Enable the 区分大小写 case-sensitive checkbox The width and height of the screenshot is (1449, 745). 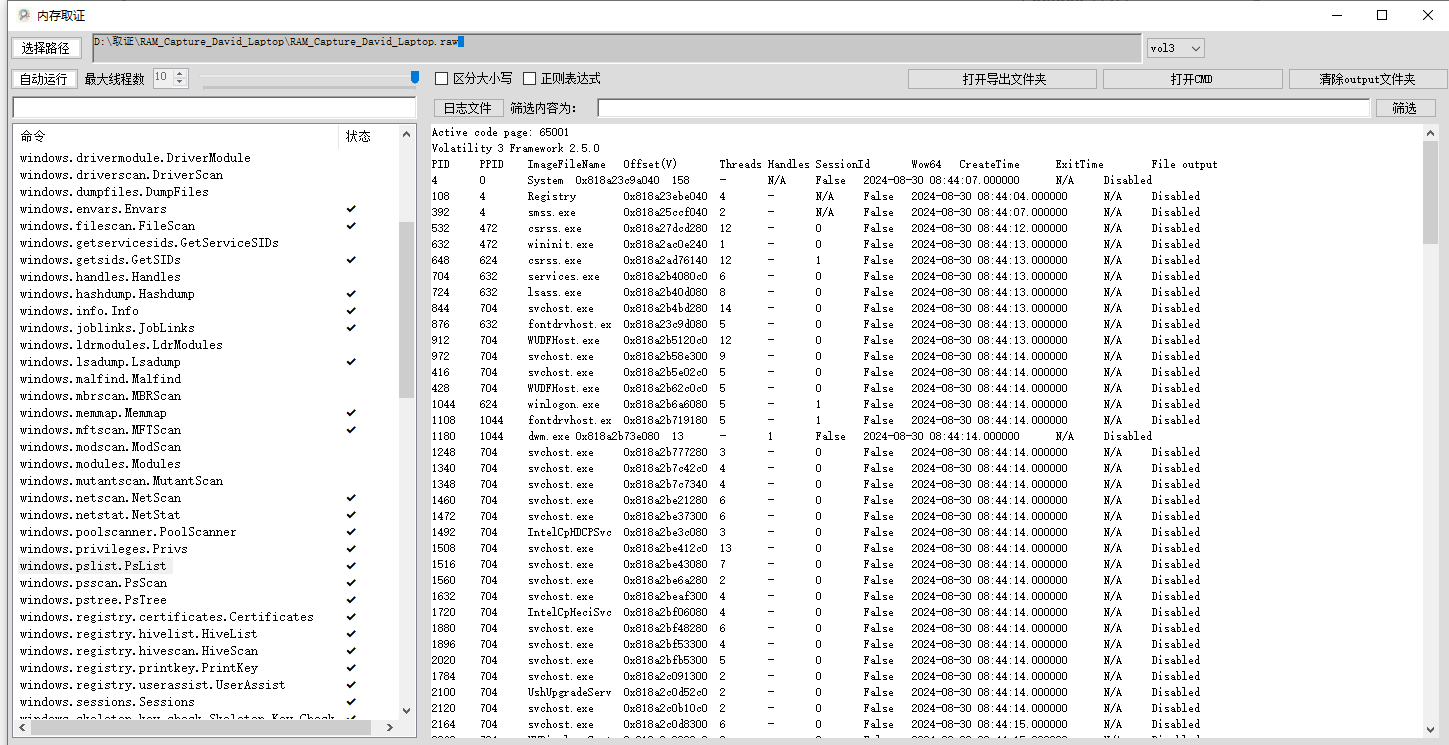tap(441, 79)
